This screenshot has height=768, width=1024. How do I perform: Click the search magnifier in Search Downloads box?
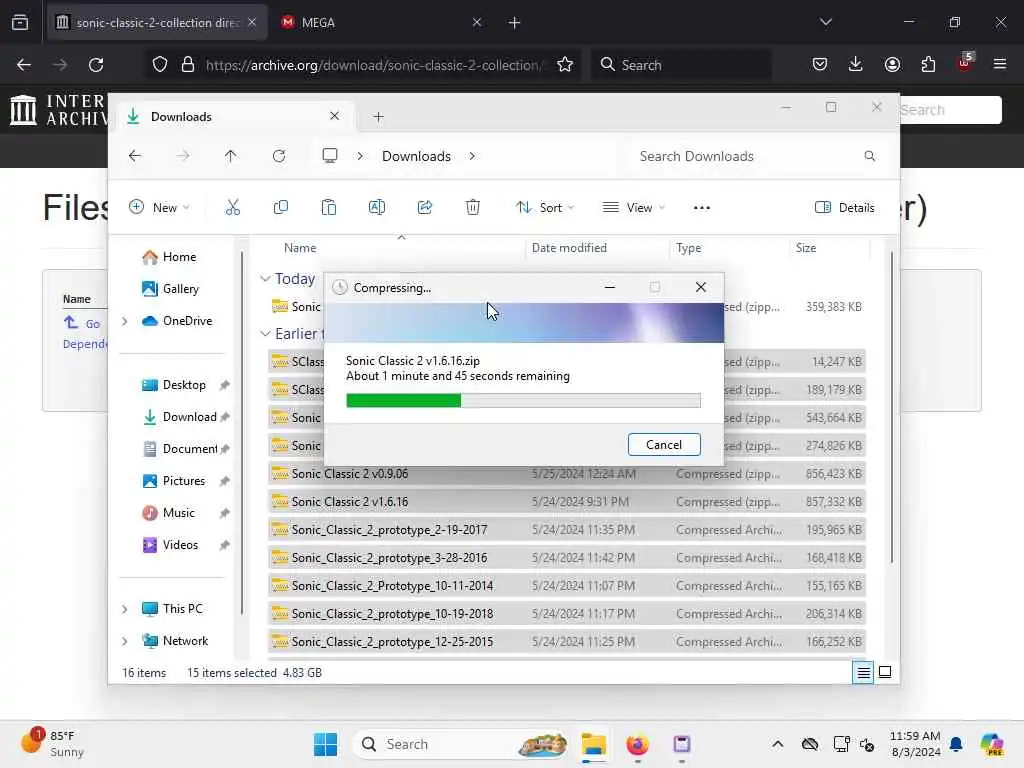(869, 156)
